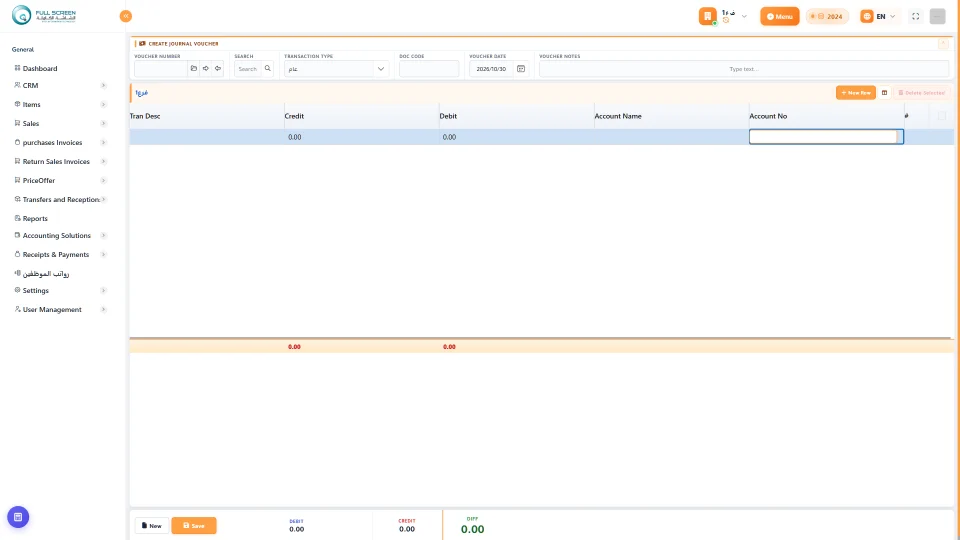The height and width of the screenshot is (540, 960).
Task: Click the Reports sidebar icon
Action: [17, 218]
